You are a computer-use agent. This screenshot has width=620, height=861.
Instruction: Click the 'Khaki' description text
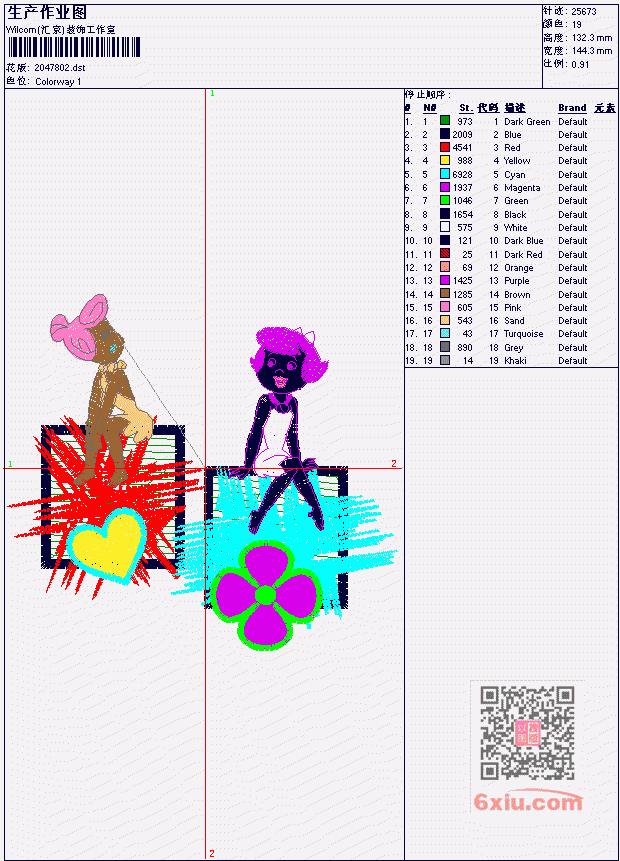(515, 360)
